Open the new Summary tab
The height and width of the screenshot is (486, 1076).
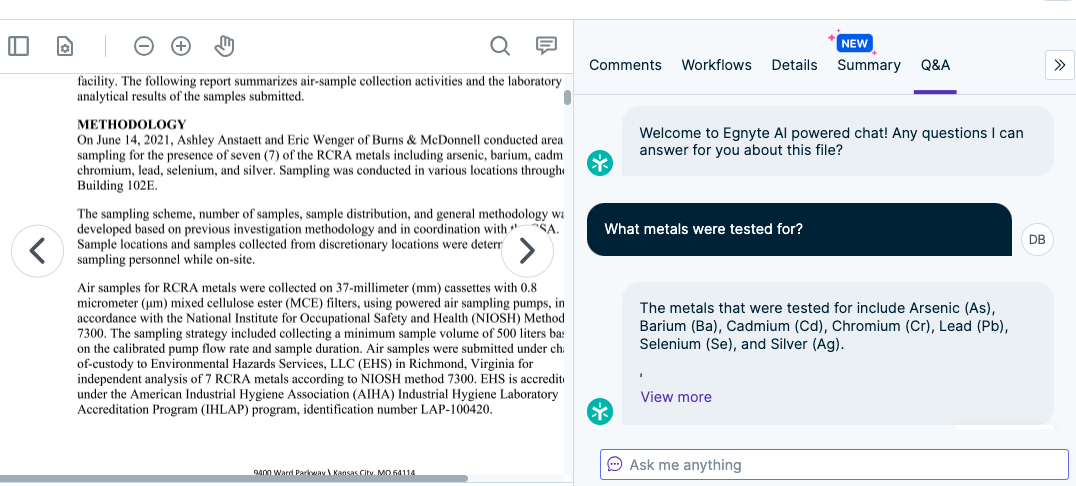point(869,65)
